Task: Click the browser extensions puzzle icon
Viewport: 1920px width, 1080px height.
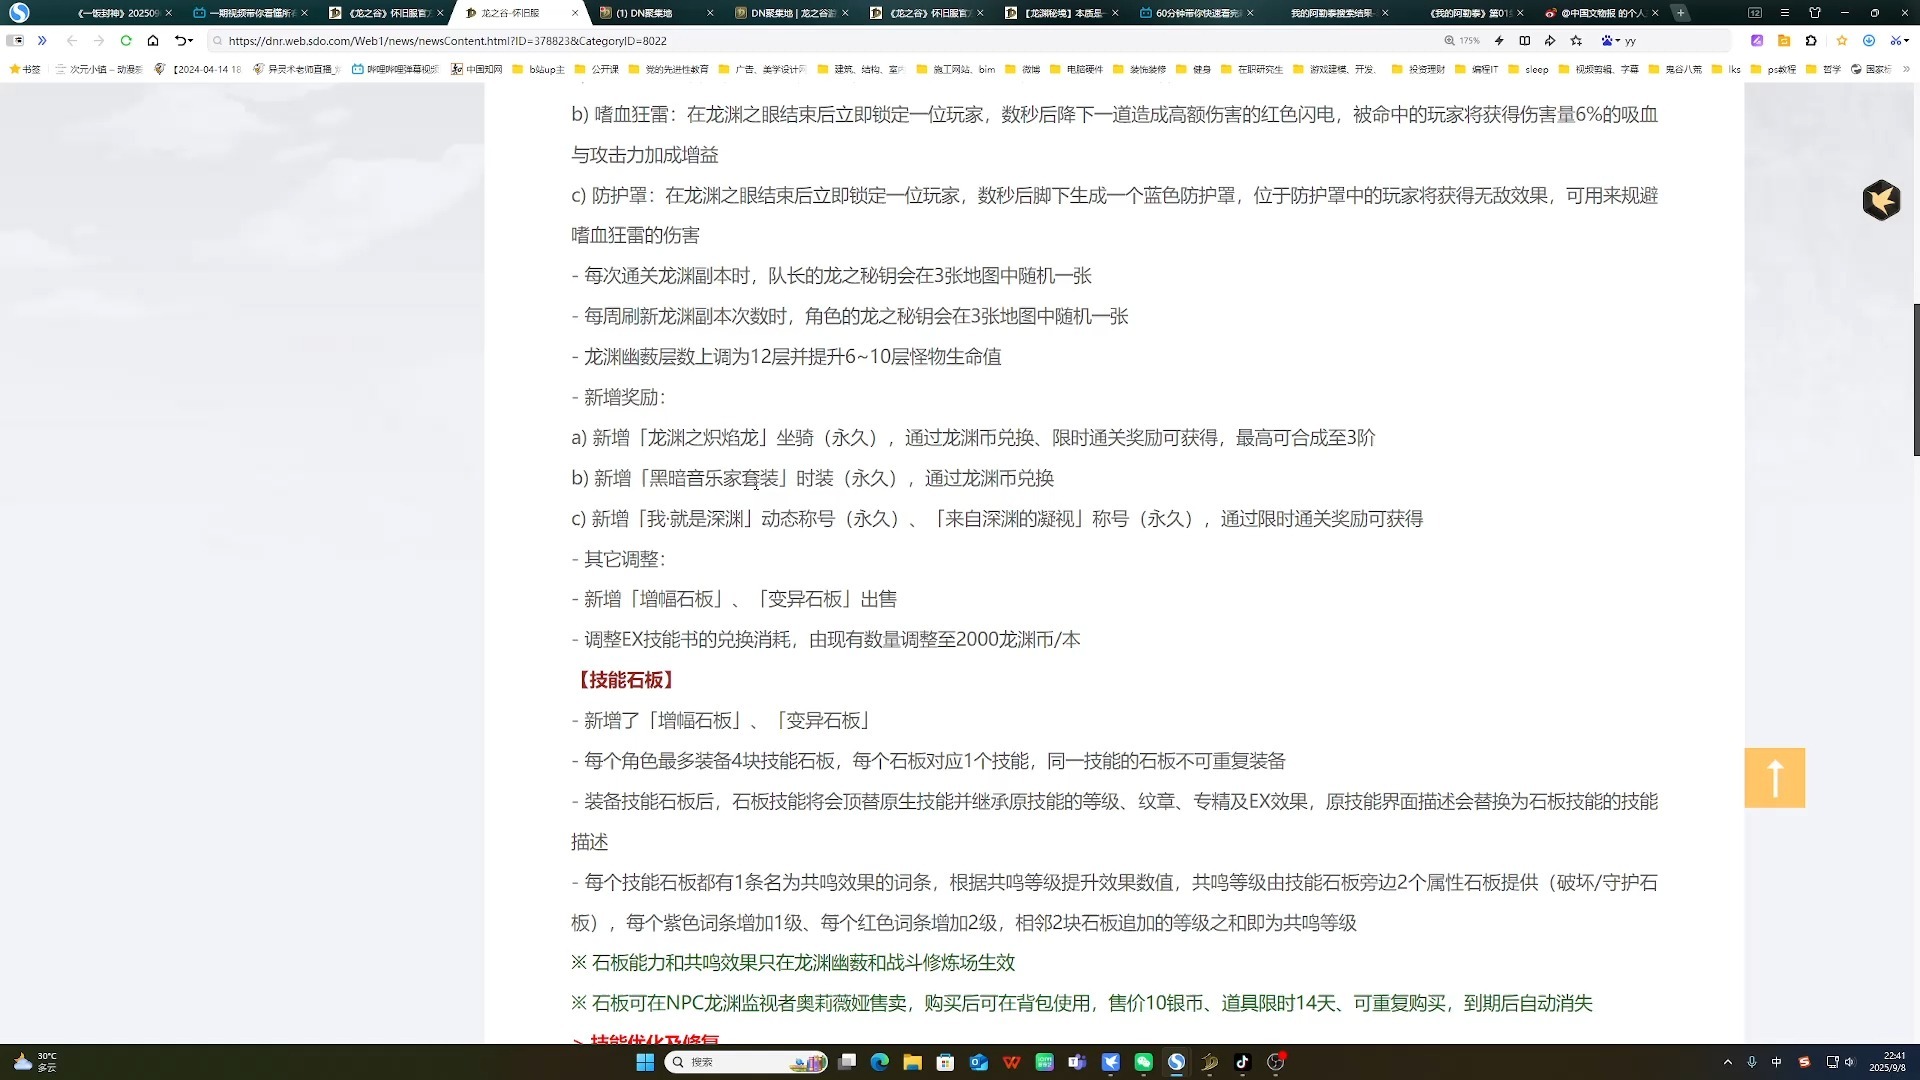Action: click(1811, 41)
